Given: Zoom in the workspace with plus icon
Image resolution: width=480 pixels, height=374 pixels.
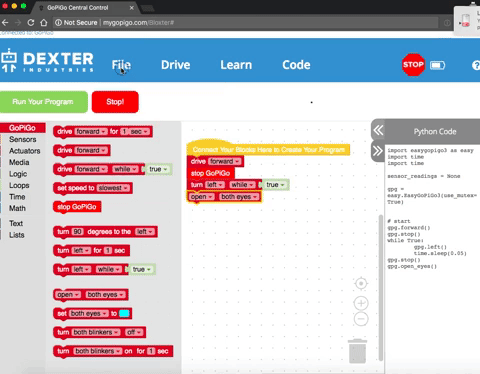Looking at the screenshot, I should pyautogui.click(x=361, y=303).
